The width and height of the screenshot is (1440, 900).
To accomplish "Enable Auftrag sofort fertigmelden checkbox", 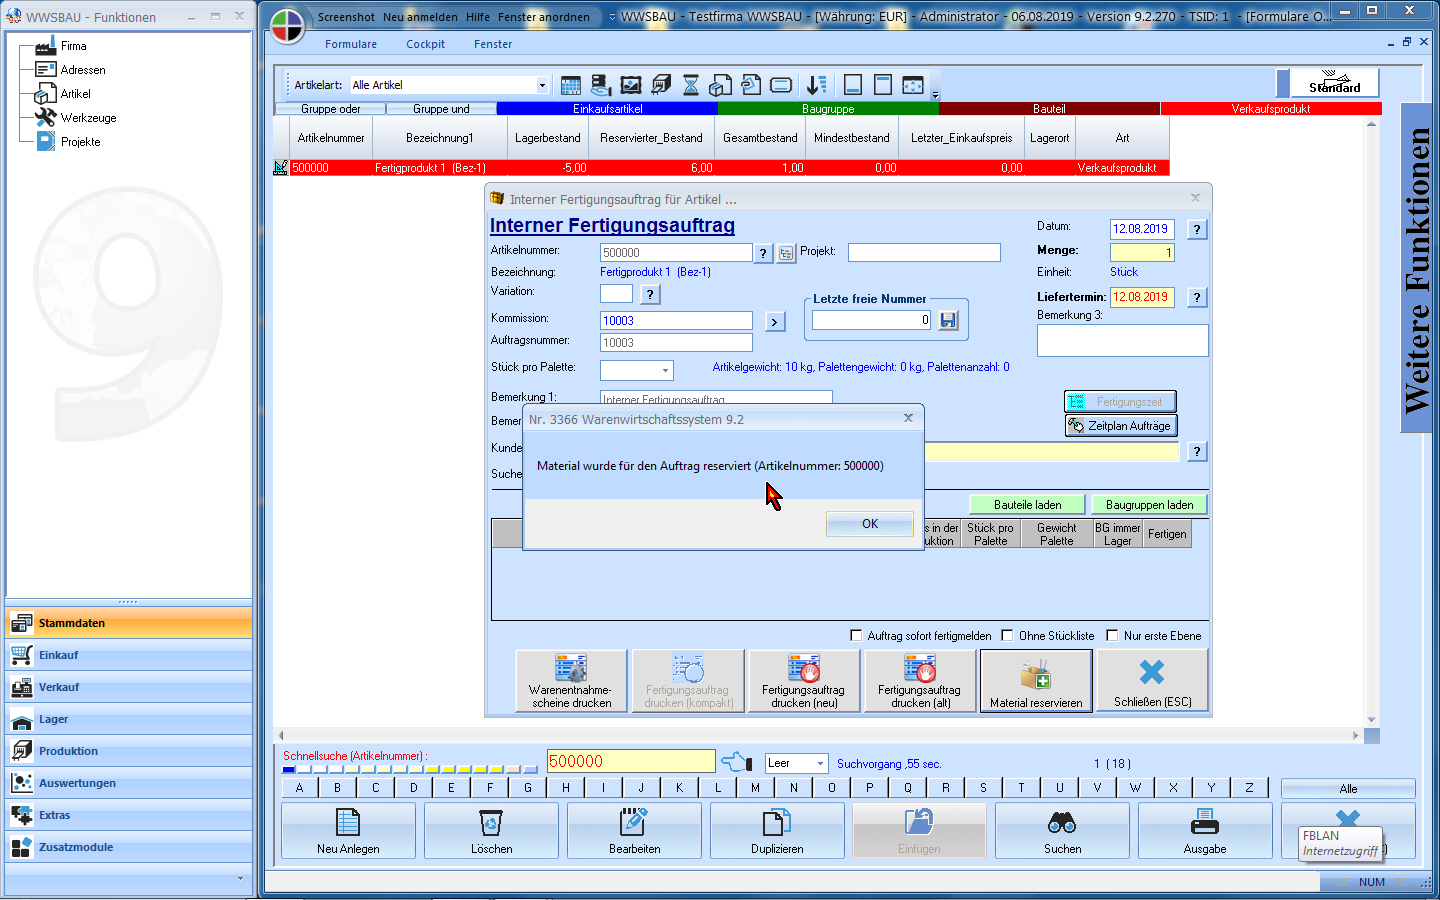I will 856,635.
